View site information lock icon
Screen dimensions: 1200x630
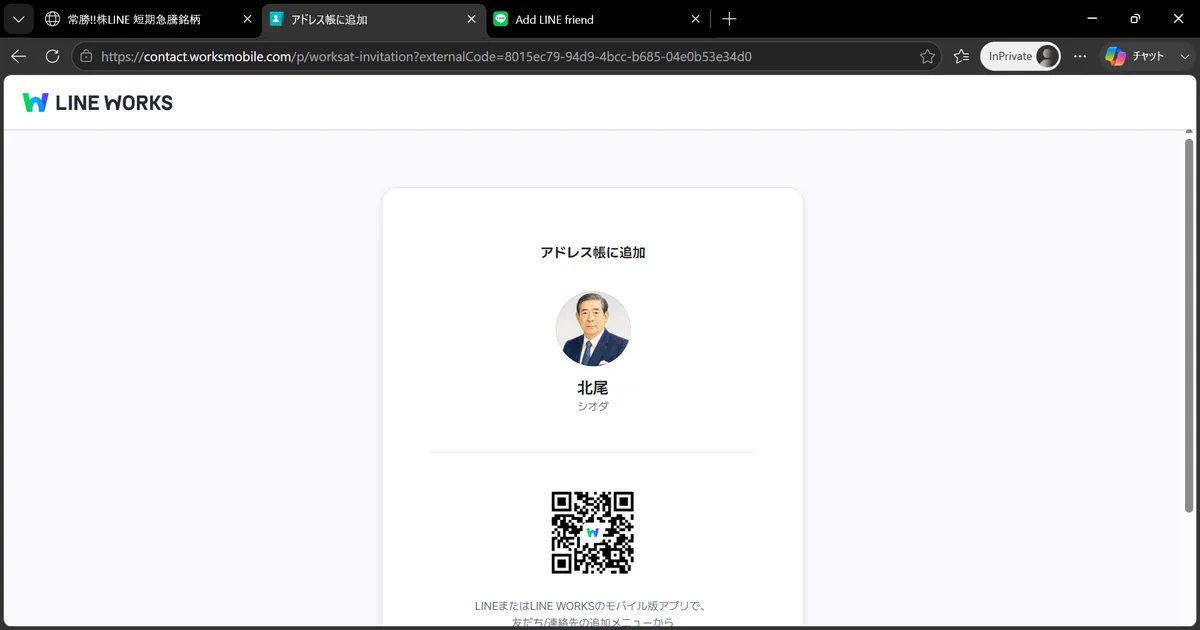tap(87, 57)
